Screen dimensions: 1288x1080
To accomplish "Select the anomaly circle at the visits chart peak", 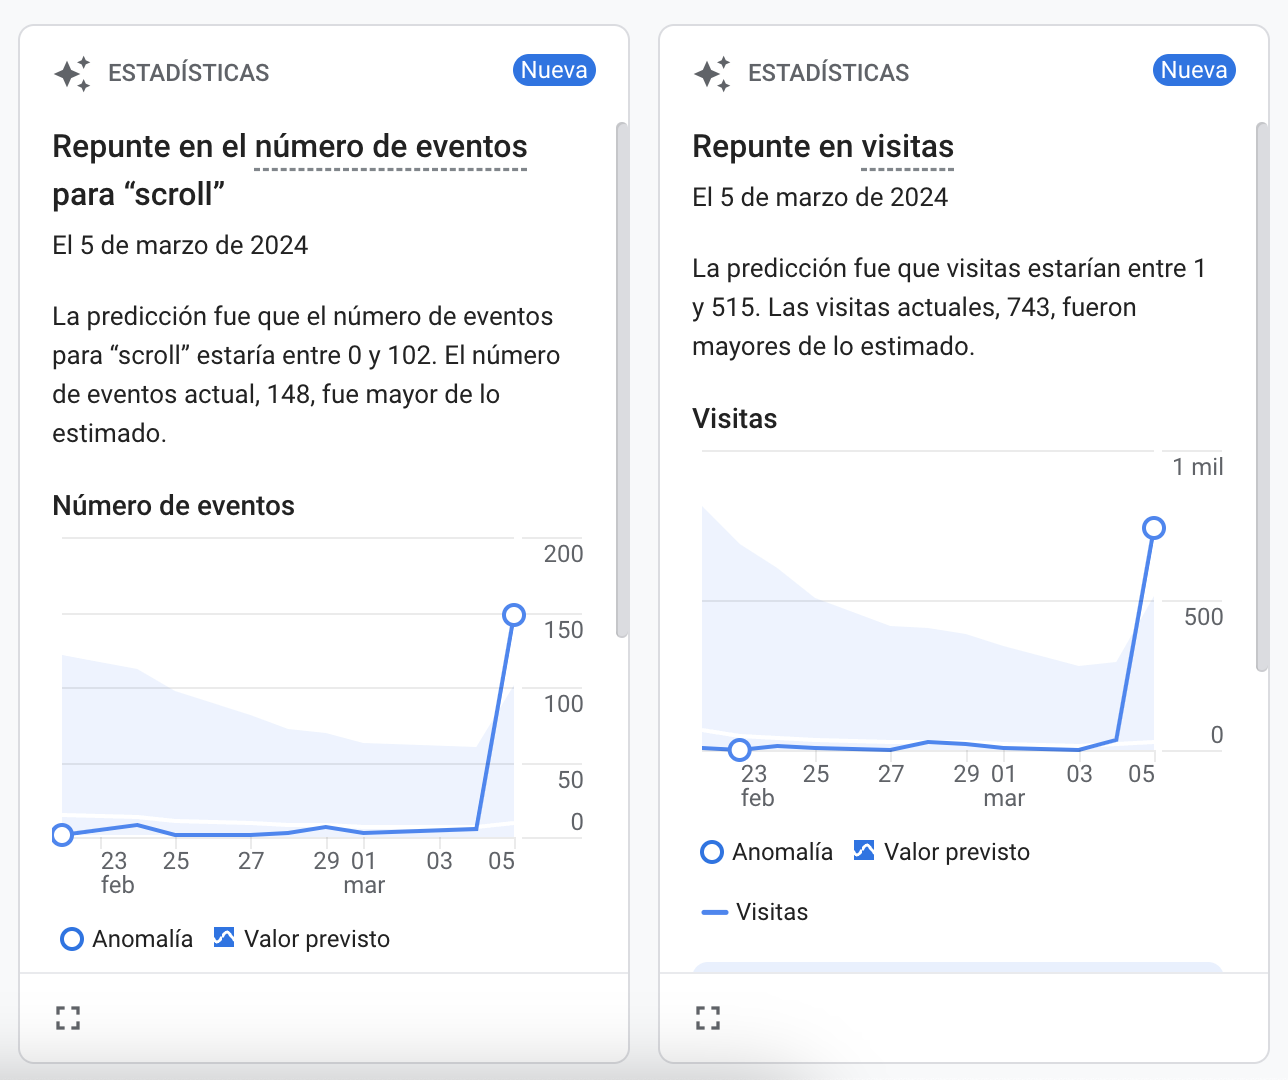I will pos(1155,528).
